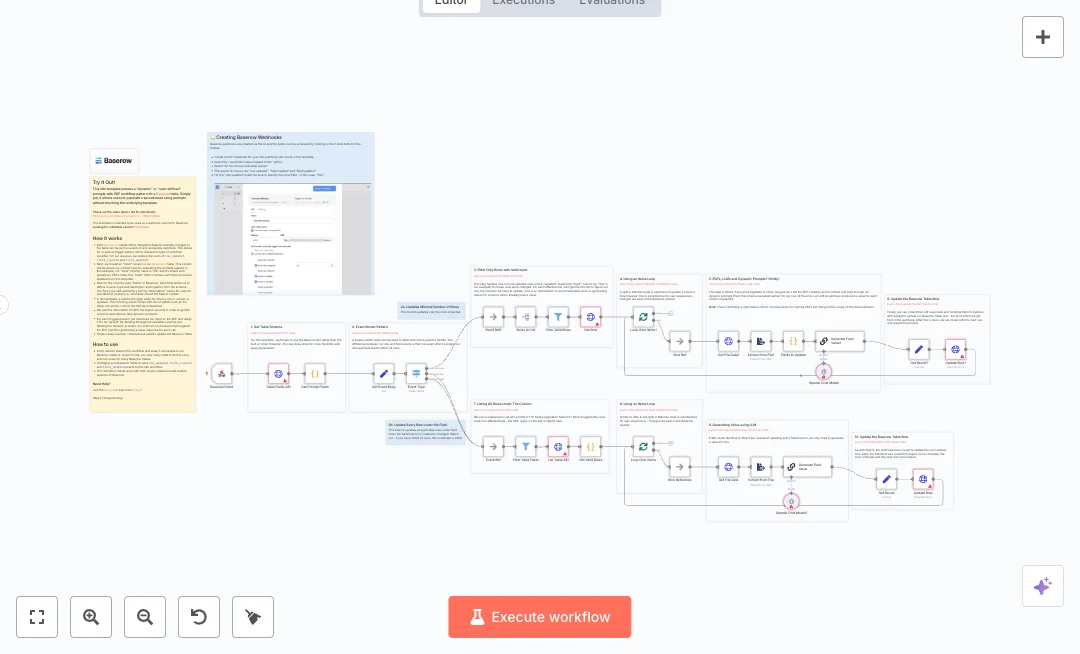This screenshot has height=654, width=1080.
Task: Open the Event Type switch node
Action: point(416,374)
